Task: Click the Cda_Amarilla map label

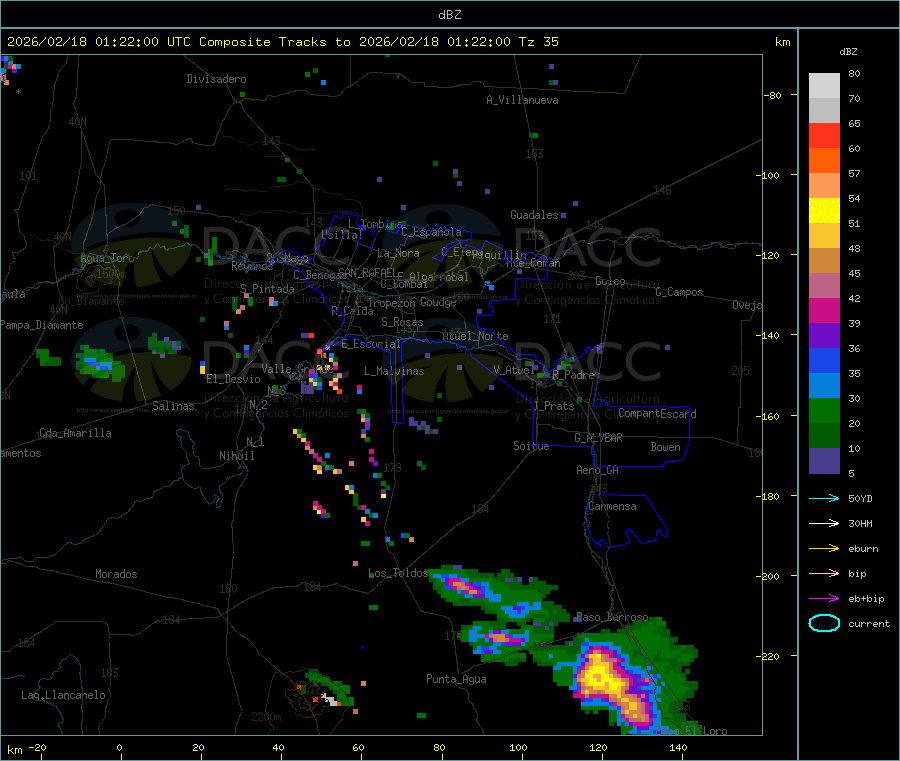Action: (75, 433)
